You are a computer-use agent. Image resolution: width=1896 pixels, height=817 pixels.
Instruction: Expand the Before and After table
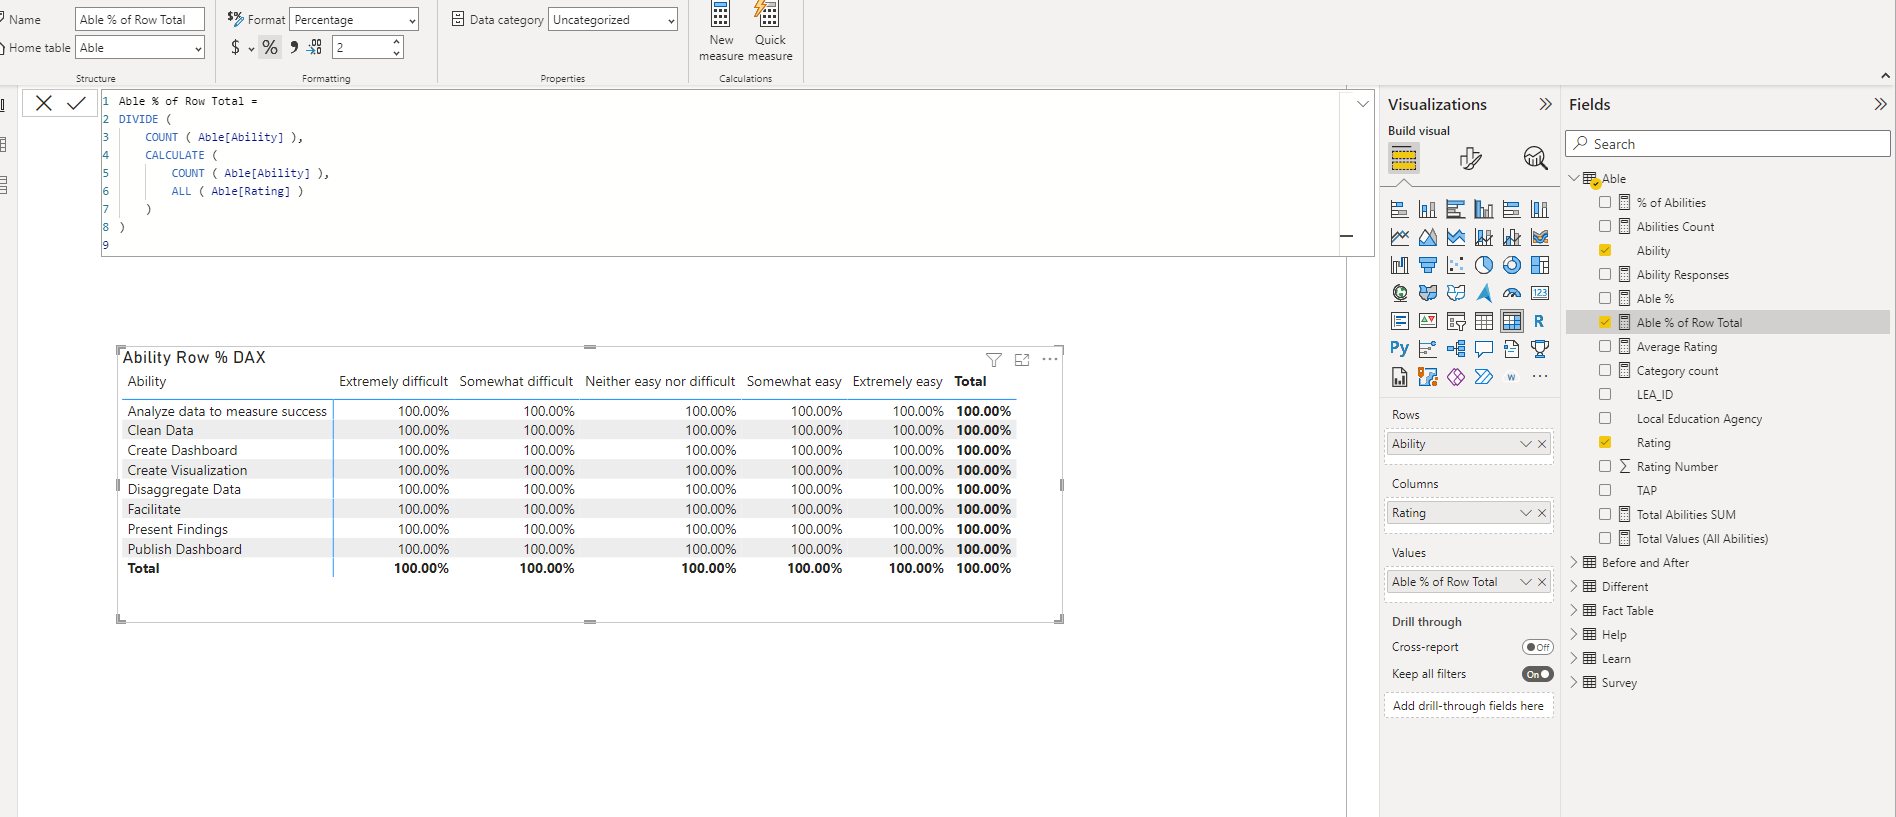(1574, 562)
